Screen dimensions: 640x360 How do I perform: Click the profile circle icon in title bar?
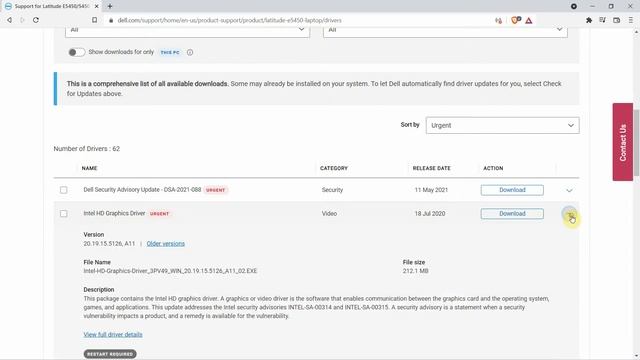[574, 6]
